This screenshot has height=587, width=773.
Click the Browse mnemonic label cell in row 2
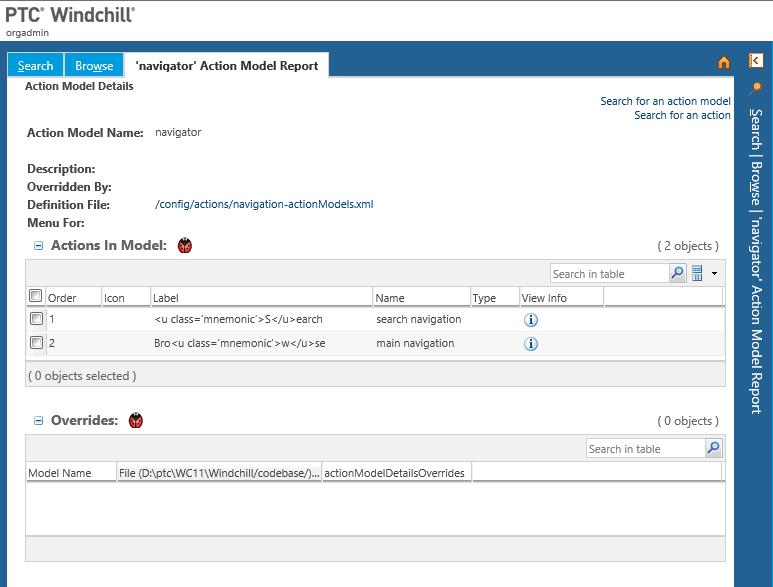tap(240, 343)
